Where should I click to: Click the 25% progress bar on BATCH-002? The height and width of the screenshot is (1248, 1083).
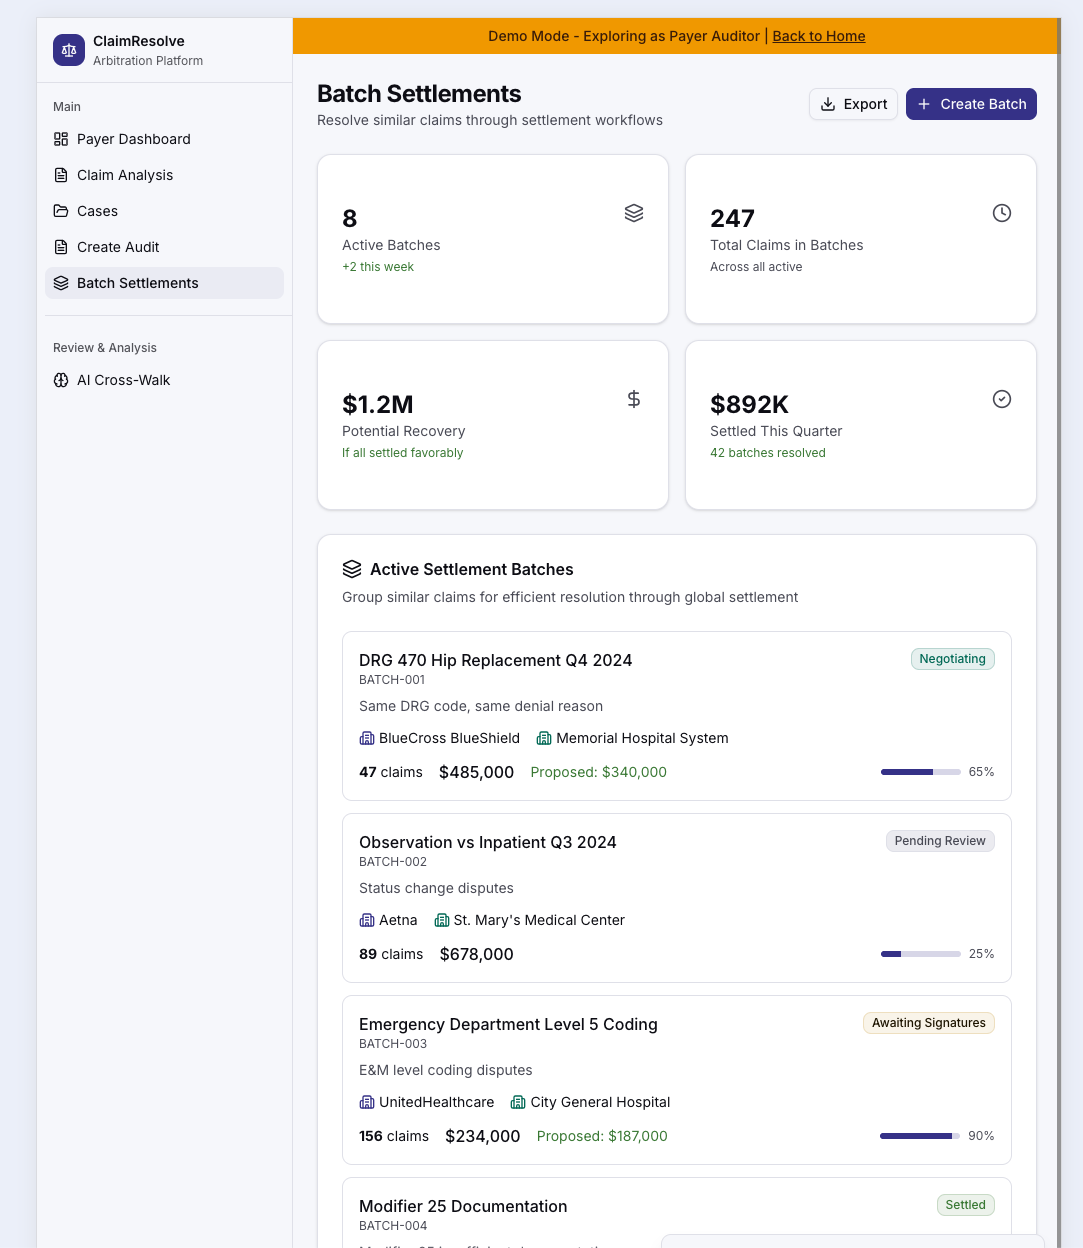point(920,954)
